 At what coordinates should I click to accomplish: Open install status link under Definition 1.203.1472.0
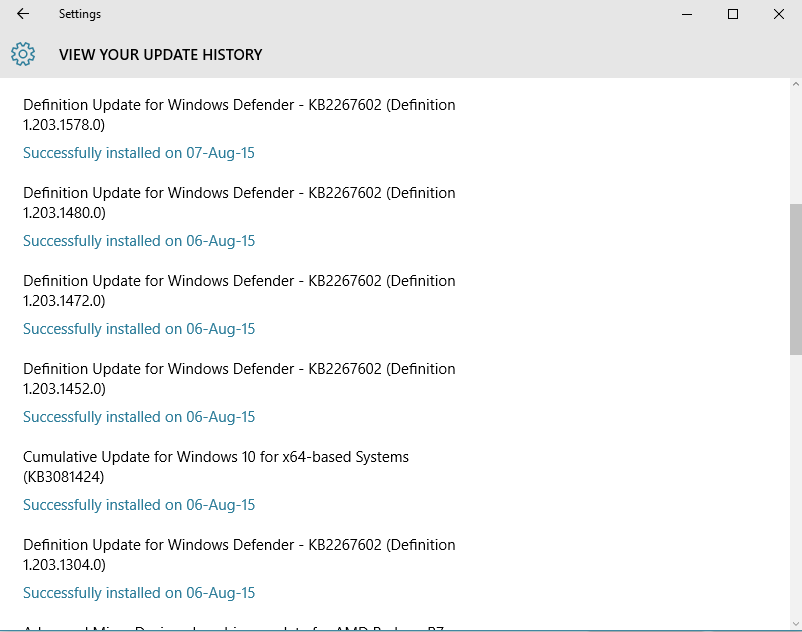[139, 329]
